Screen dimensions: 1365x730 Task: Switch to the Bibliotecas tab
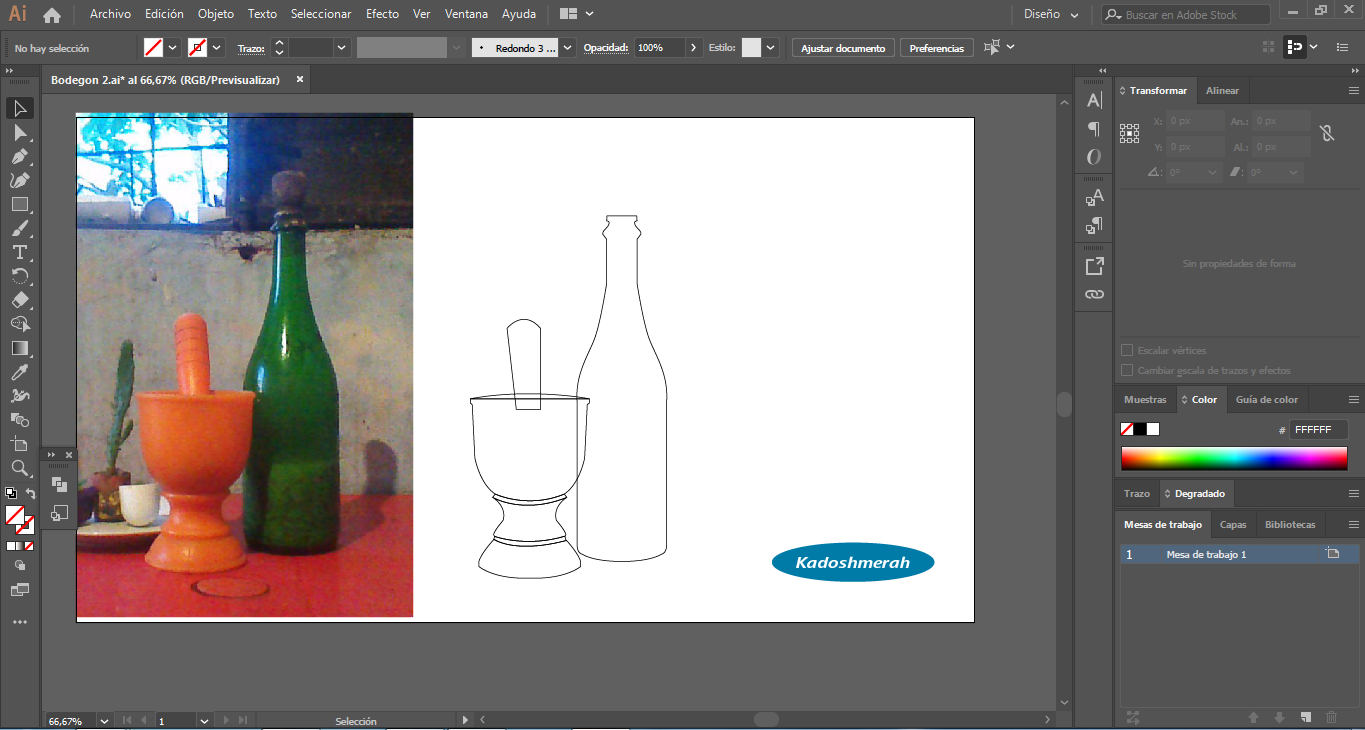pyautogui.click(x=1290, y=525)
